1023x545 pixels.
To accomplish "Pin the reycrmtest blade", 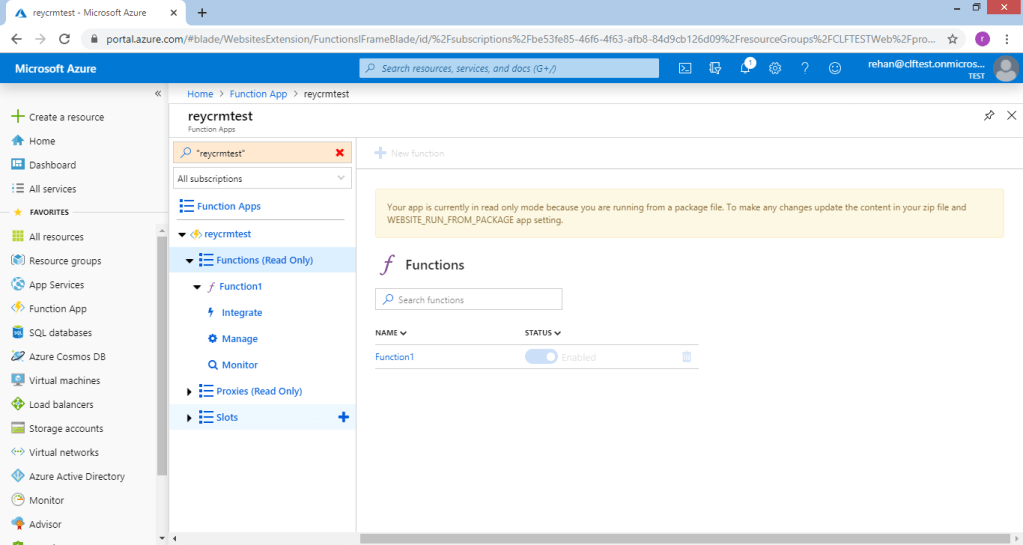I will [989, 116].
